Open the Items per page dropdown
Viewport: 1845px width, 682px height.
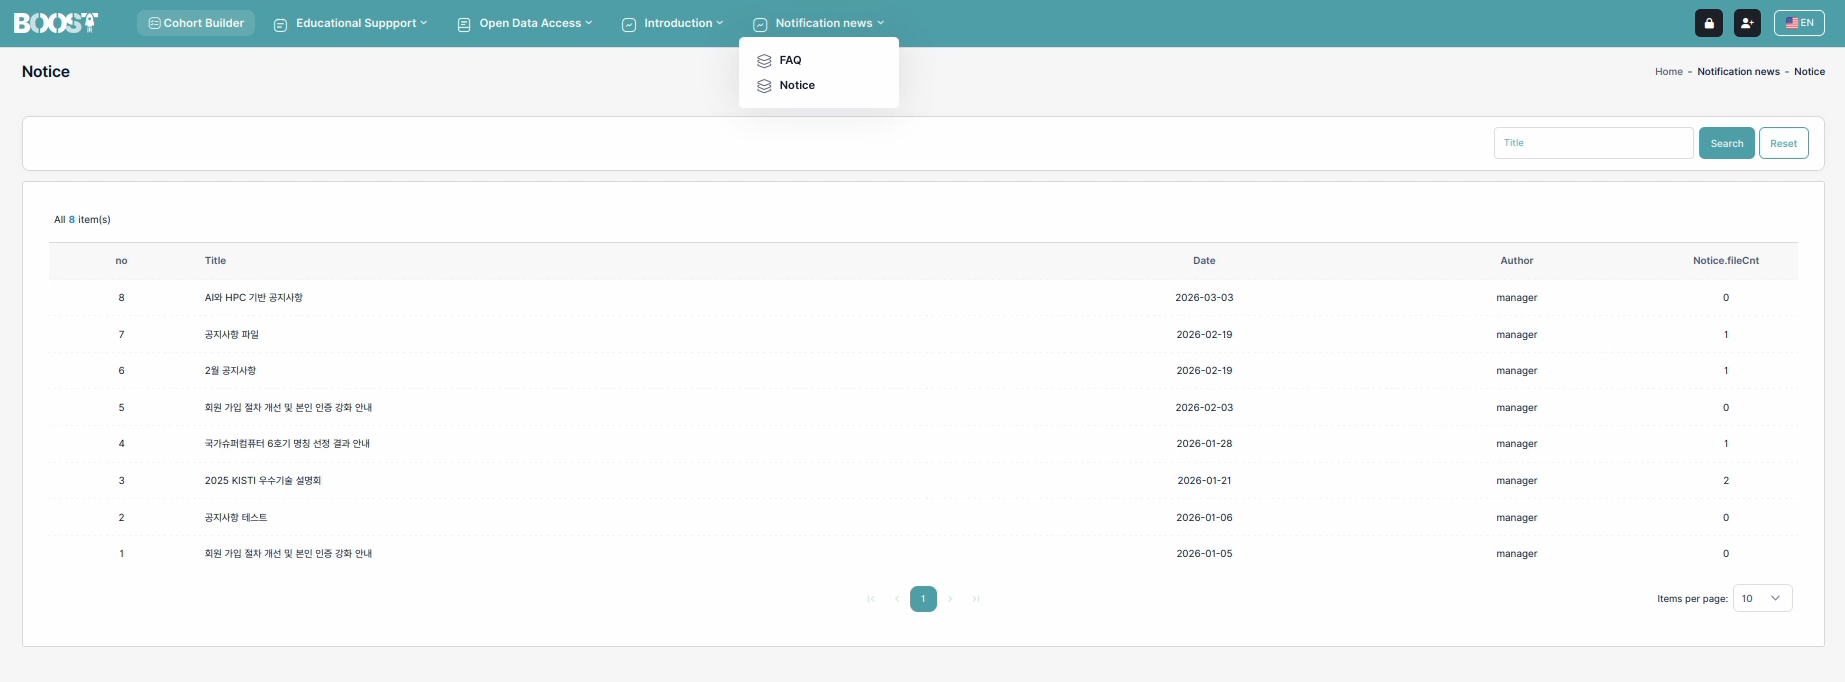coord(1762,598)
